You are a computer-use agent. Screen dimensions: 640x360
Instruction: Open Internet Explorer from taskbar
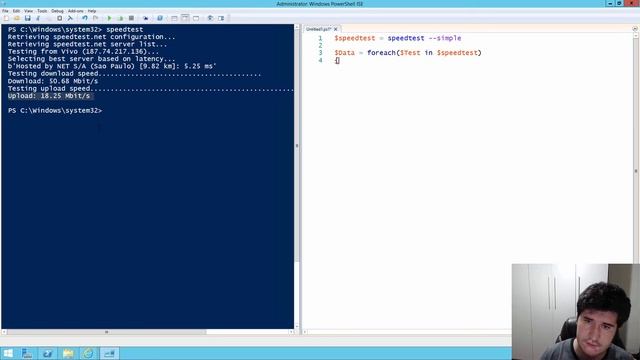pos(88,353)
